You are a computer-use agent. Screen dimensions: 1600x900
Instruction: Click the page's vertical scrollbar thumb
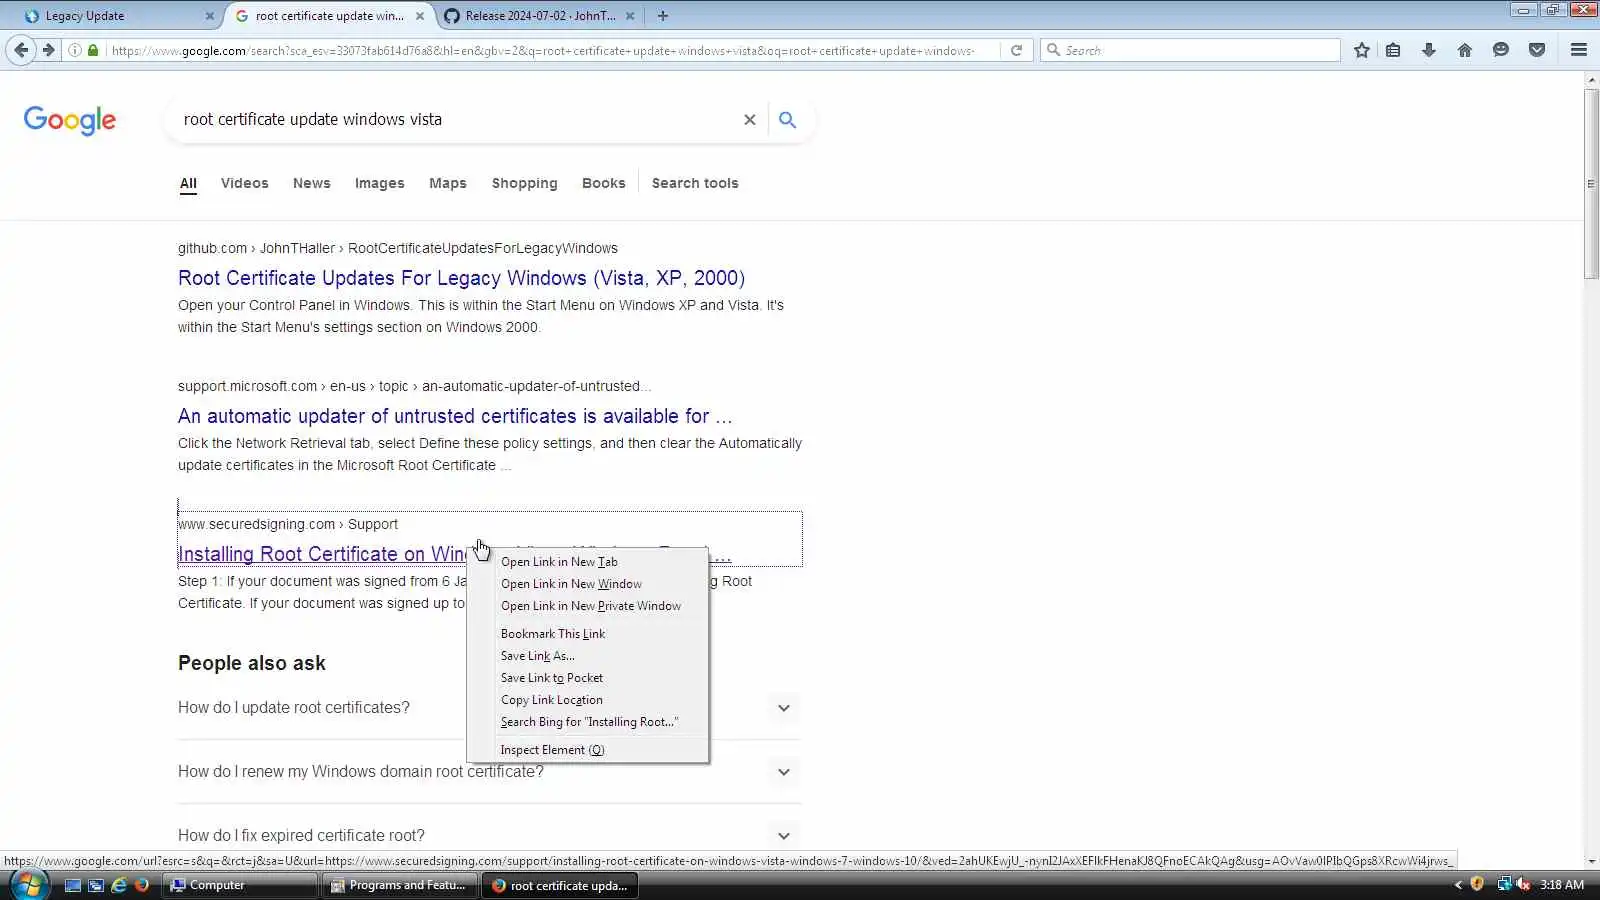tap(1591, 184)
